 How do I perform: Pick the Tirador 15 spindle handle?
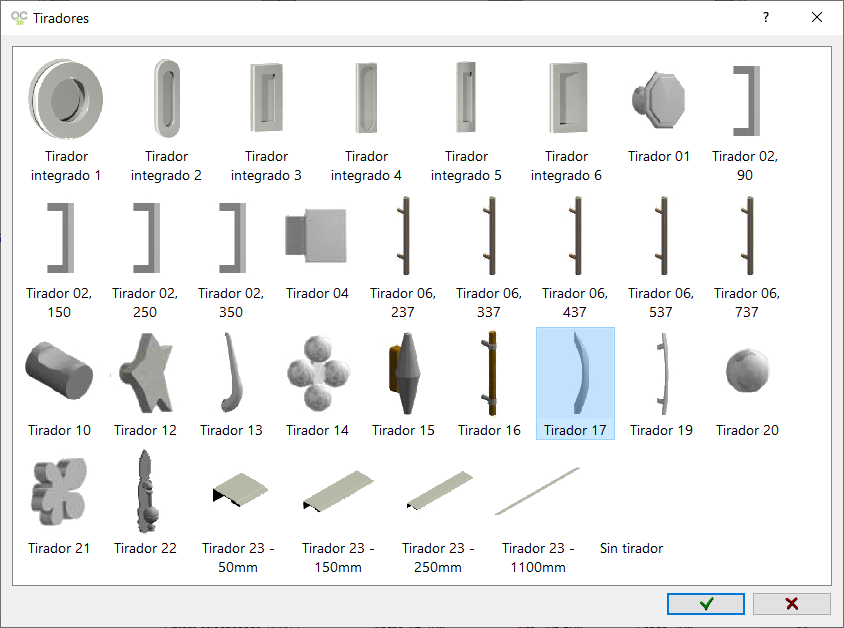(403, 384)
